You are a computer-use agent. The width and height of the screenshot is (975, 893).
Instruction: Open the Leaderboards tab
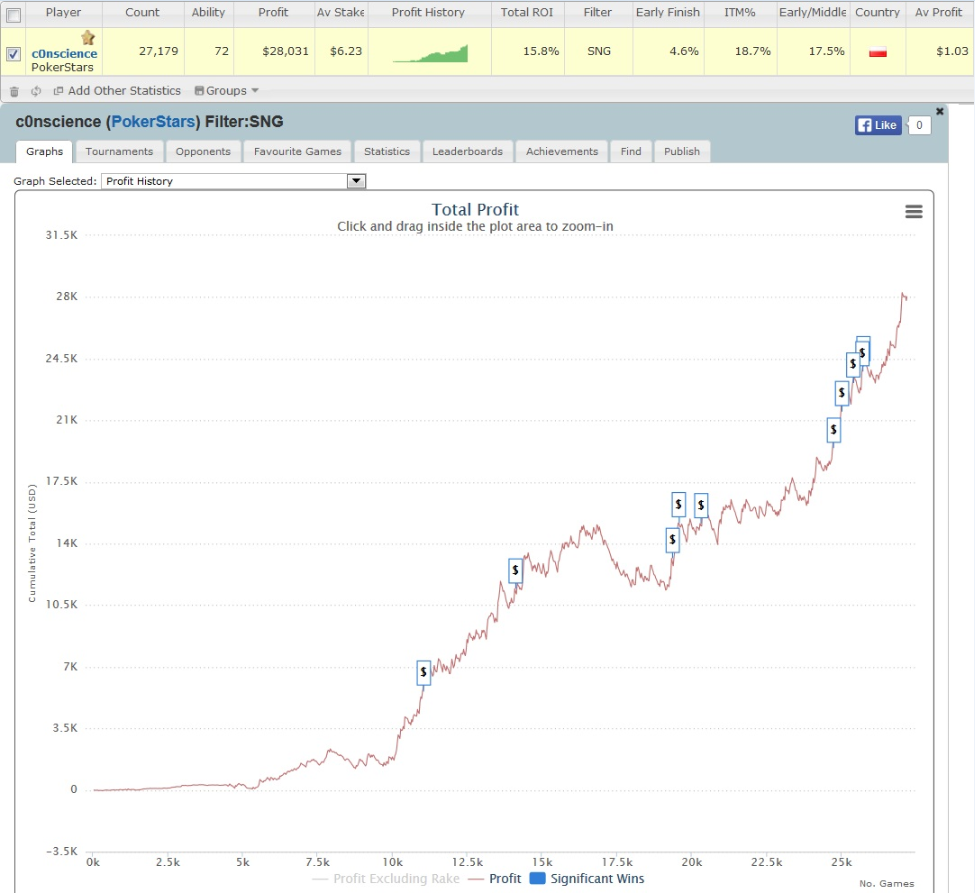point(468,151)
